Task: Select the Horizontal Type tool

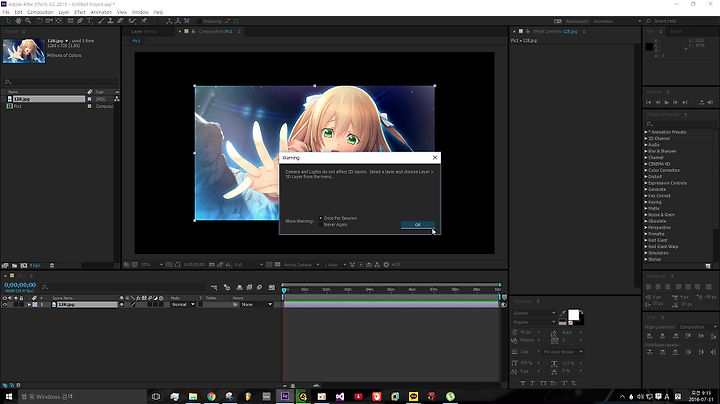Action: (x=90, y=21)
